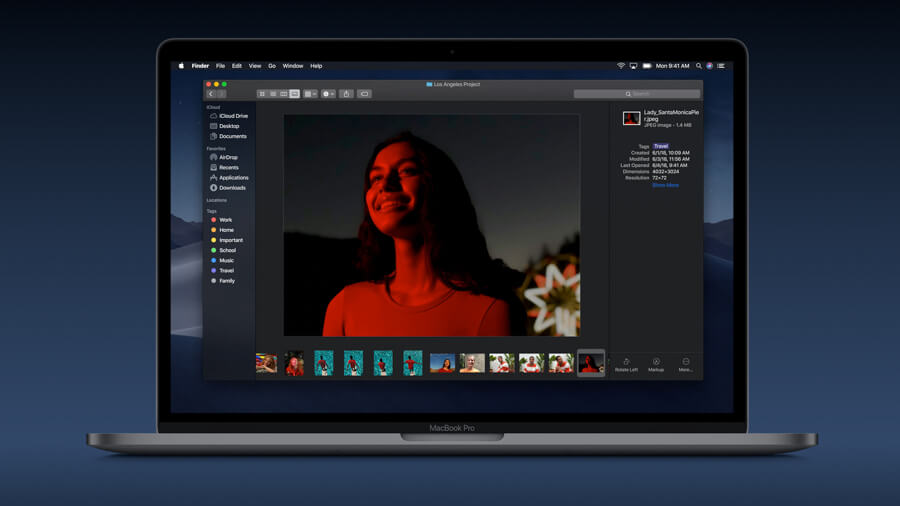Select column view in the toolbar

point(284,94)
